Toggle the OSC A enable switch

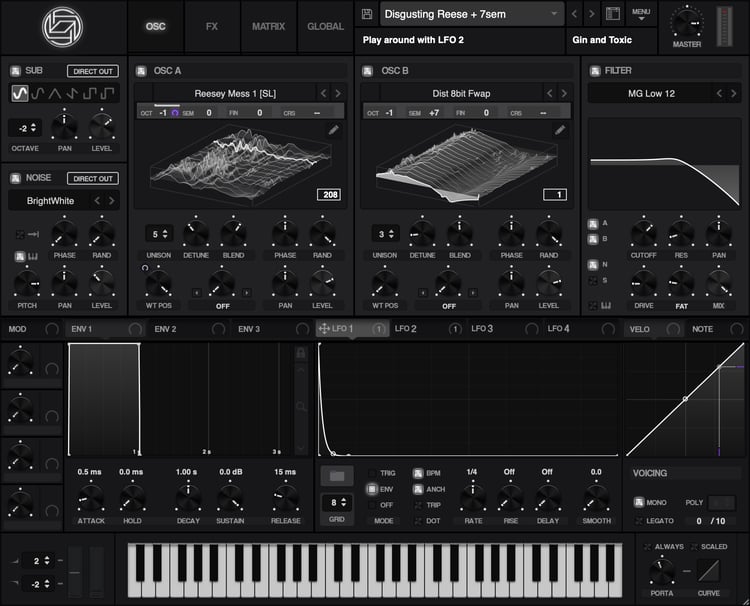tap(141, 71)
